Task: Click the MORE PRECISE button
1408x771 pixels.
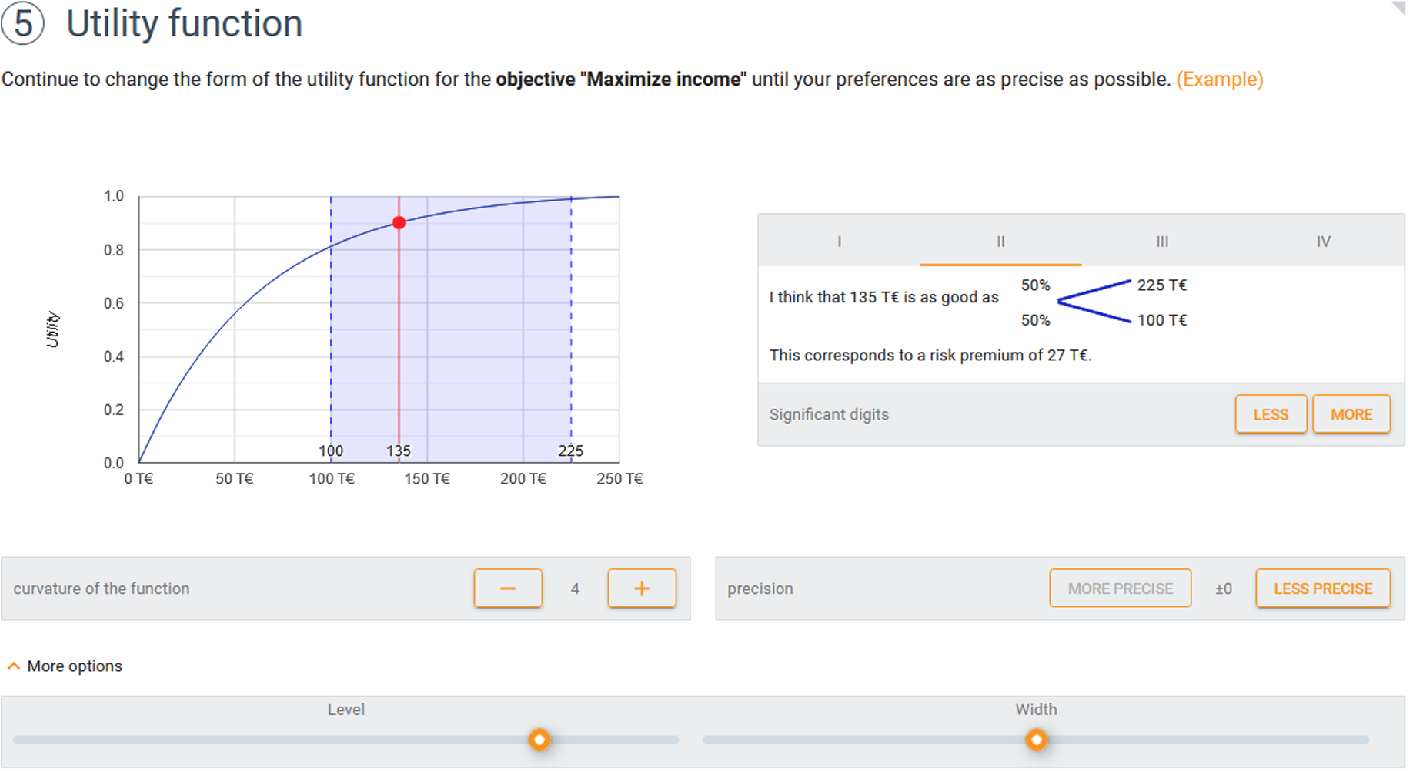Action: [x=1120, y=588]
